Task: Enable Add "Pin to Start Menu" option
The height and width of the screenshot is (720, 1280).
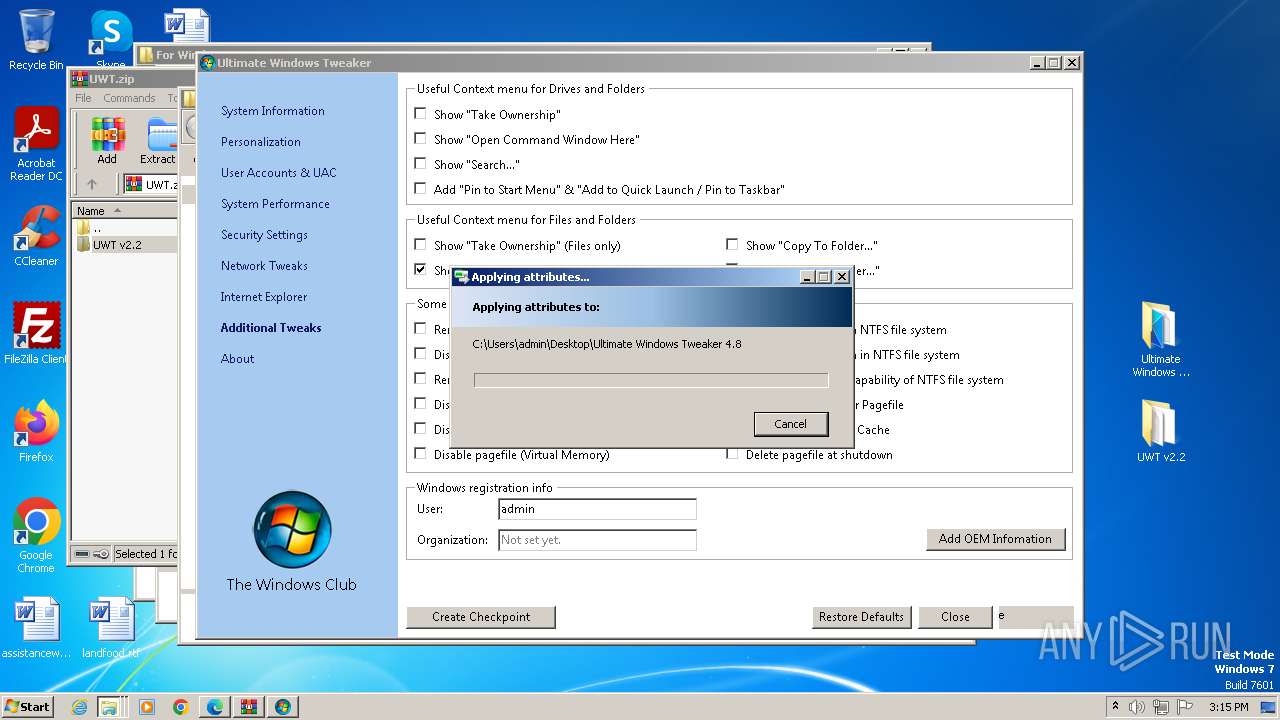Action: [420, 189]
